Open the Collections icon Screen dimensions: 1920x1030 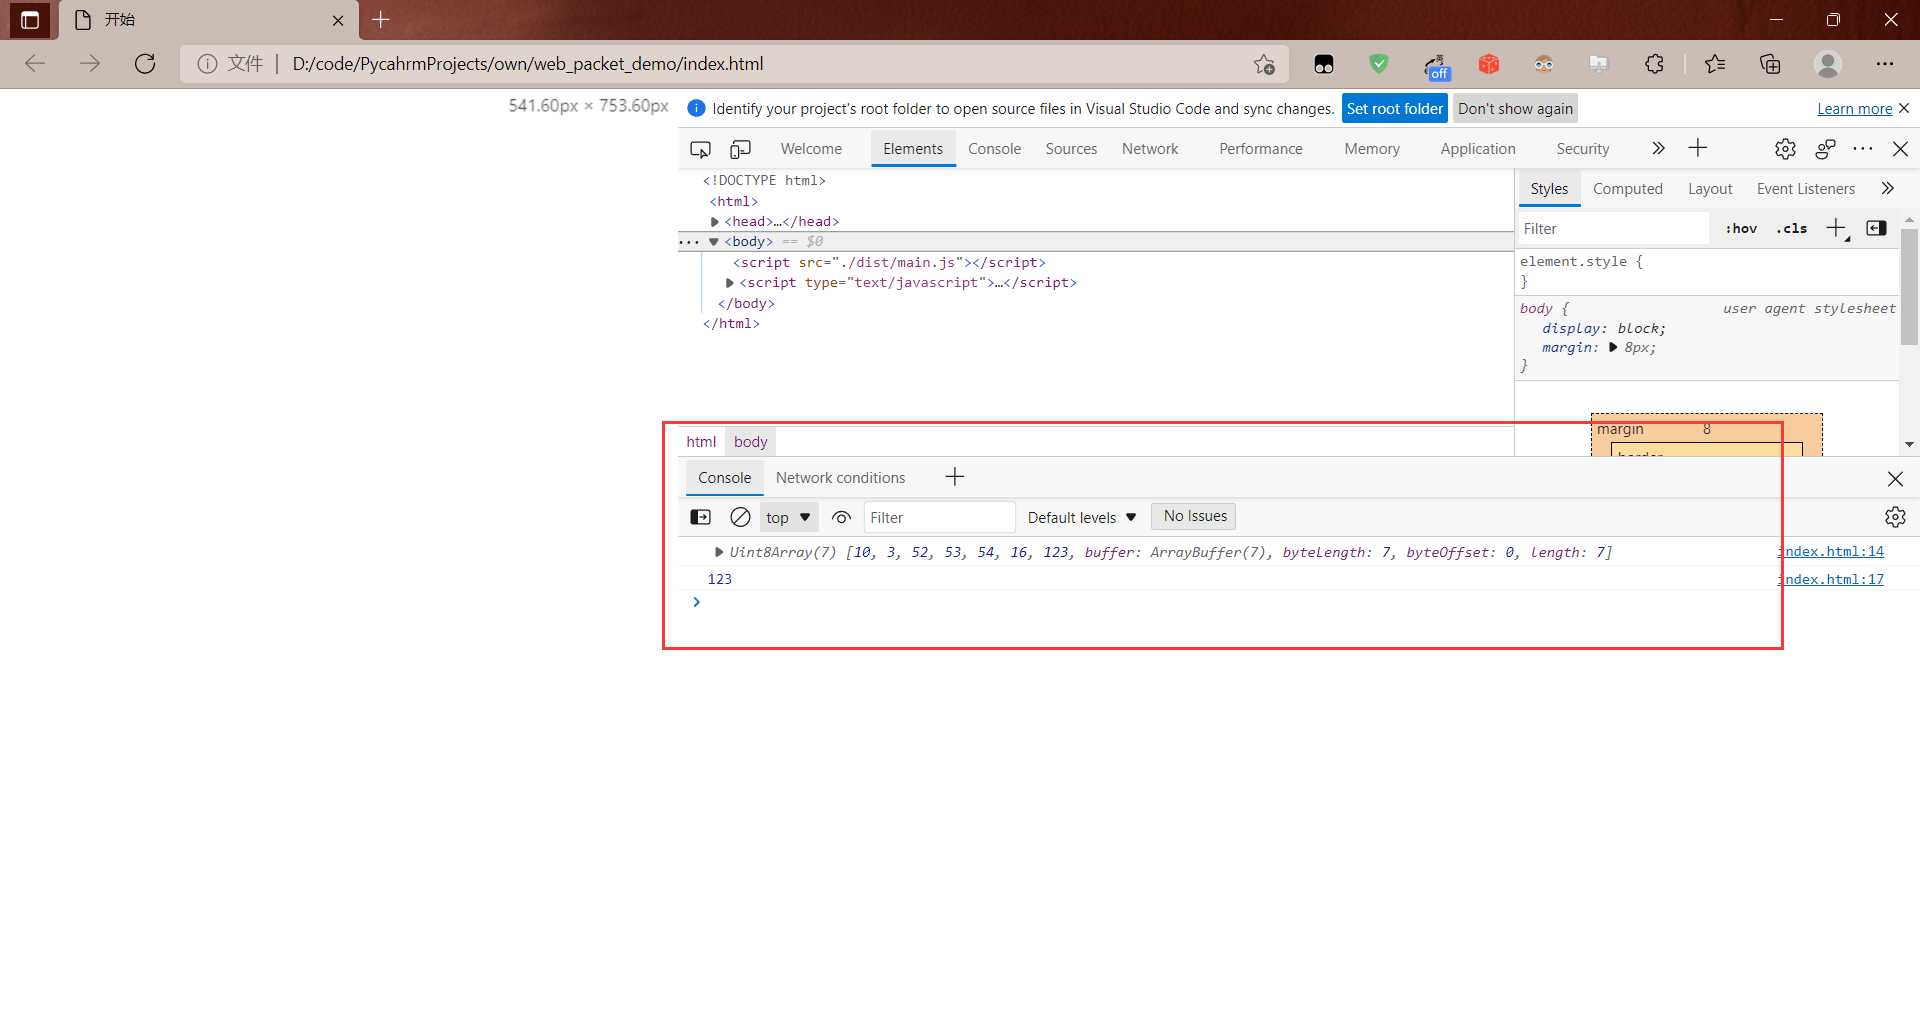pyautogui.click(x=1770, y=64)
